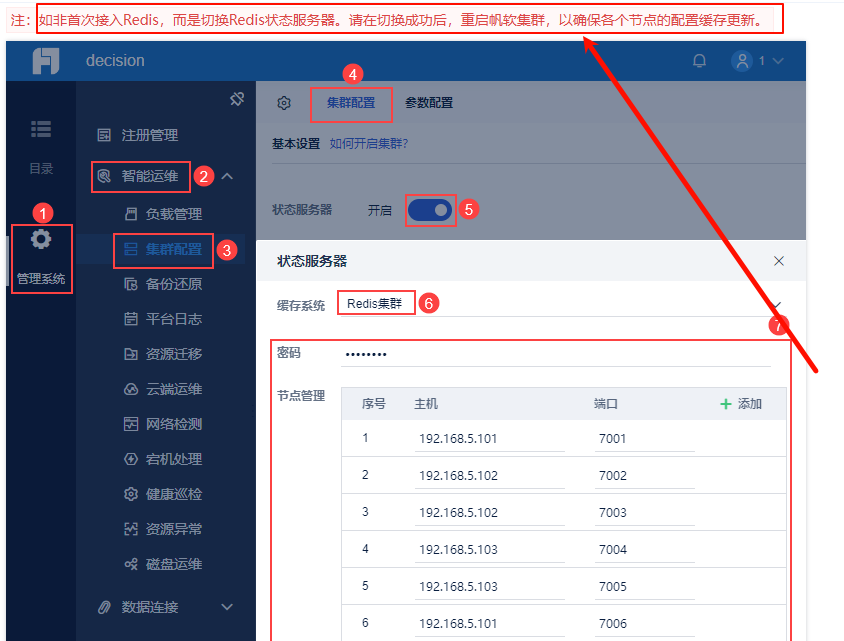Click the 注册管理 icon
This screenshot has height=641, width=844.
104,135
